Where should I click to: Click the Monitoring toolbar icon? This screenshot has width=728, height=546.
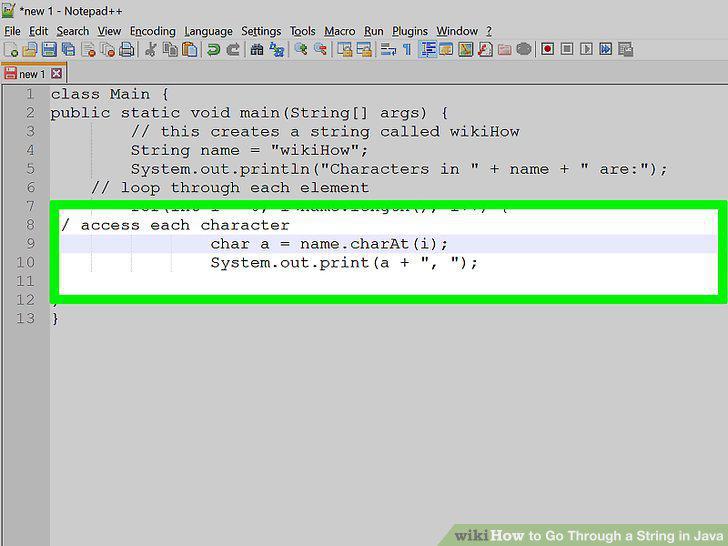click(x=524, y=49)
